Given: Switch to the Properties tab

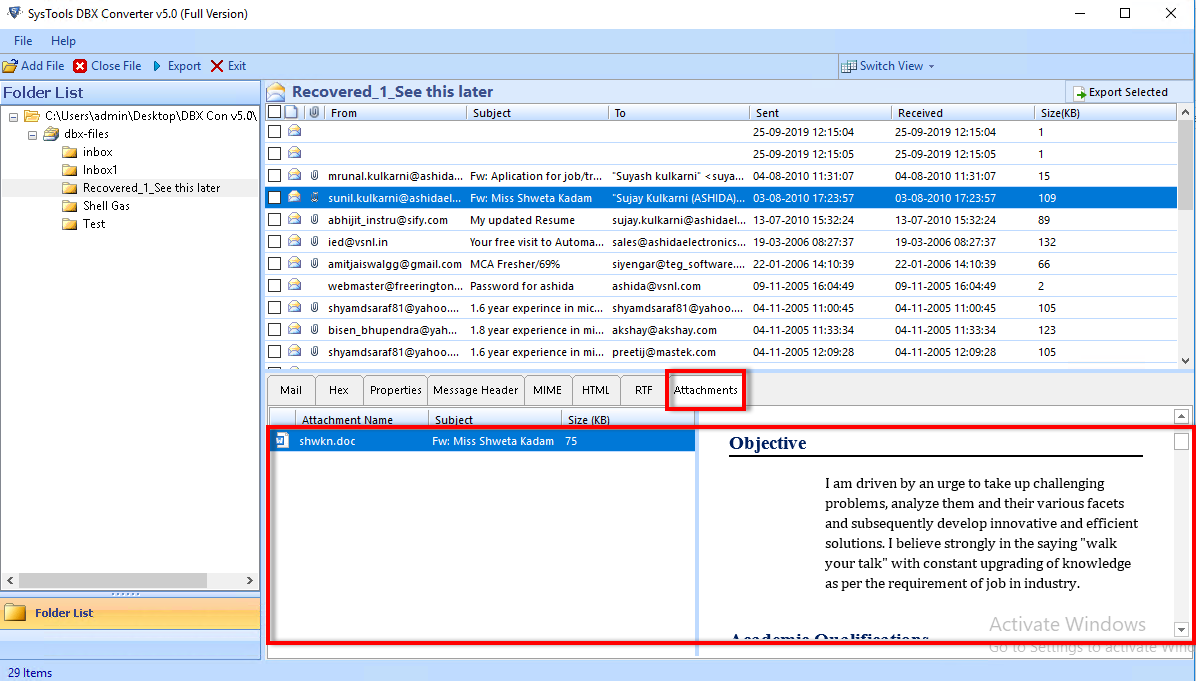Looking at the screenshot, I should (x=395, y=390).
